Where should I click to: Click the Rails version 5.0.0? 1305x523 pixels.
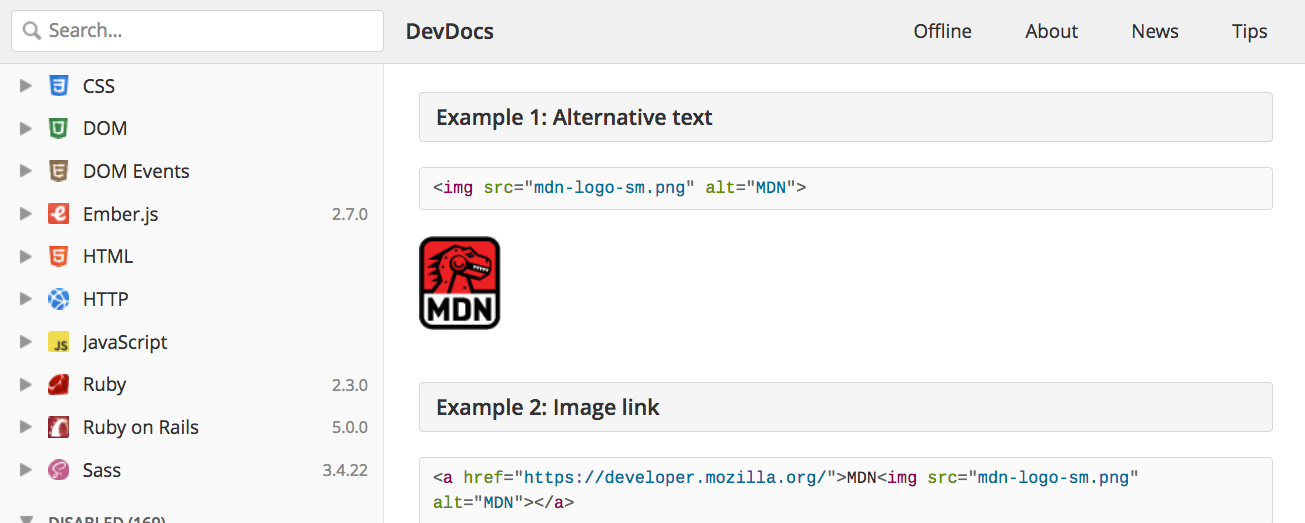[350, 427]
